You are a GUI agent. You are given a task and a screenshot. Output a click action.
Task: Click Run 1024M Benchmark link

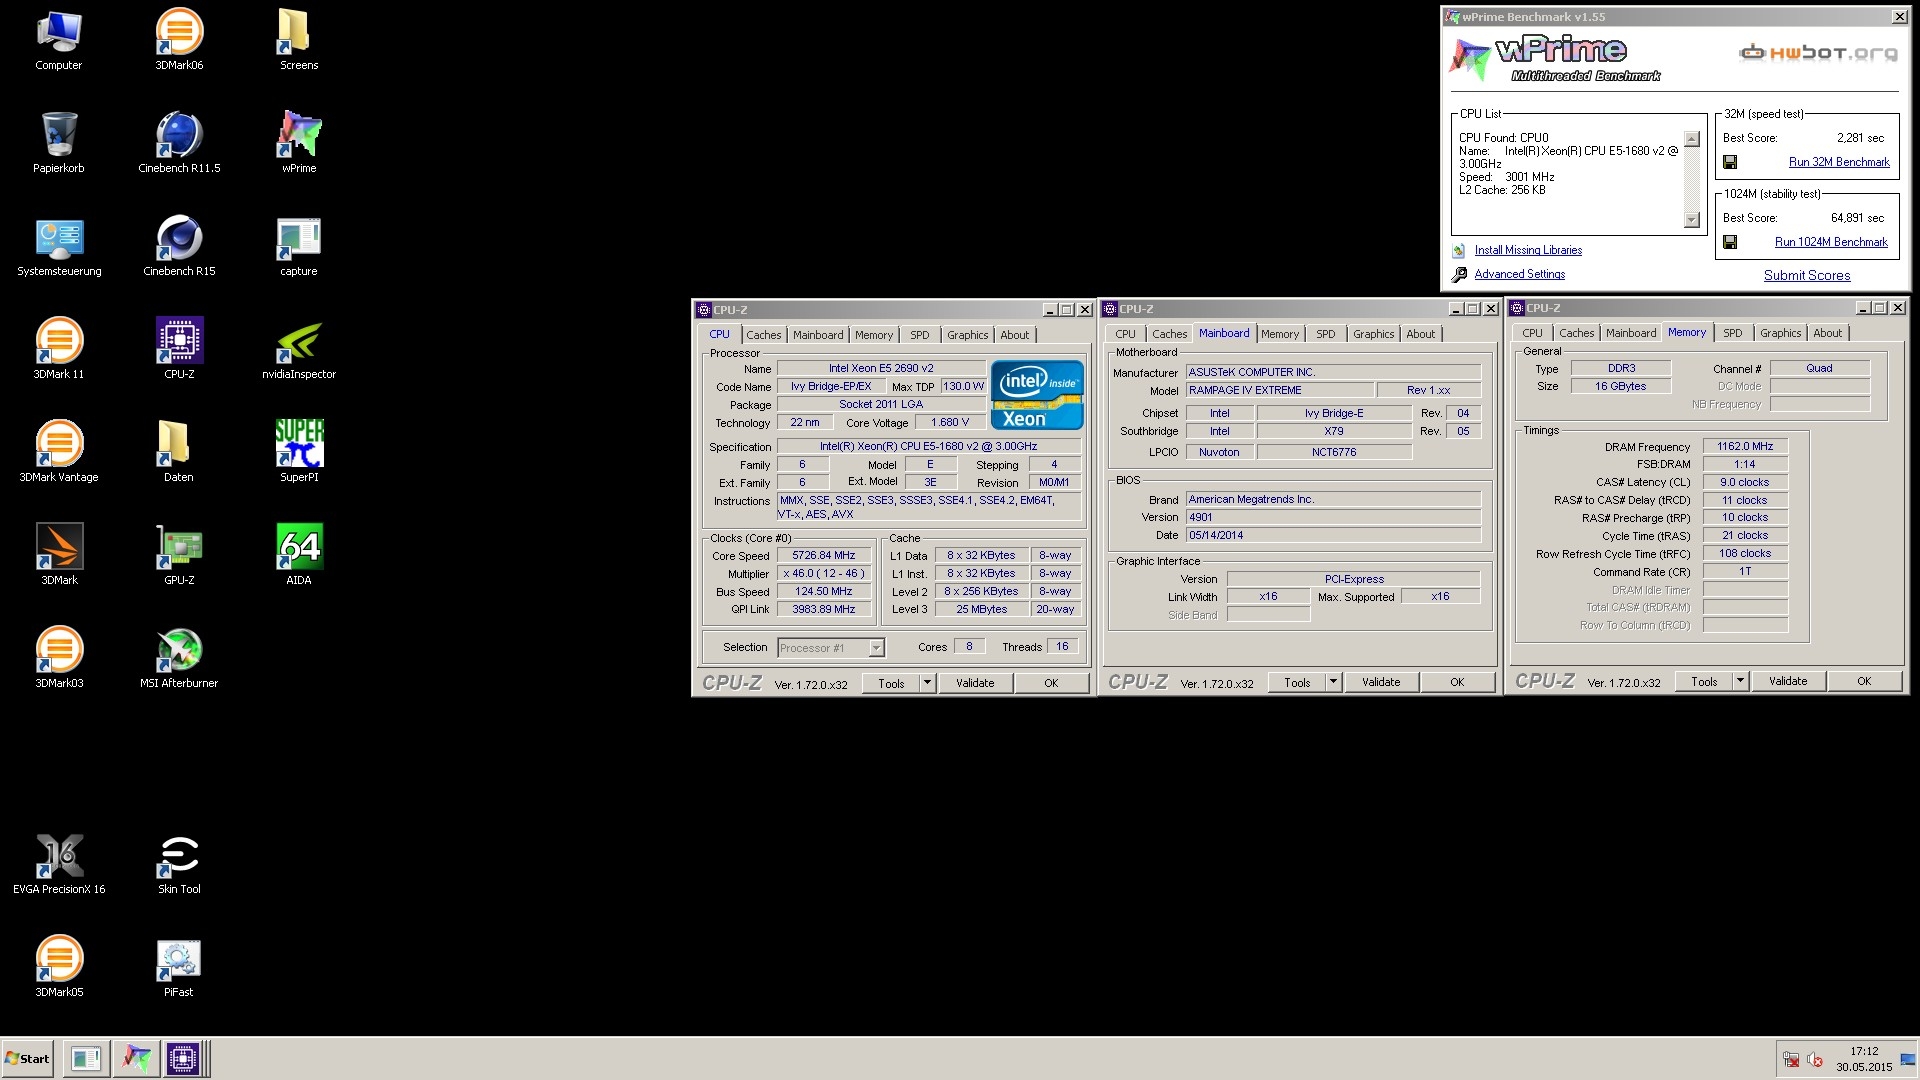(x=1830, y=242)
